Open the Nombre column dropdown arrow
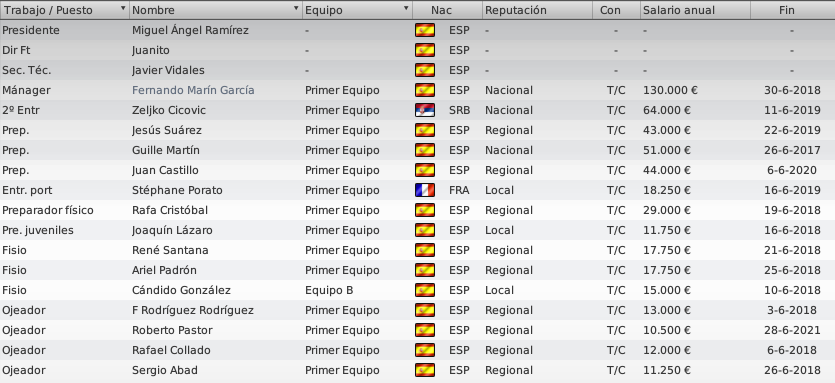The width and height of the screenshot is (835, 383). pyautogui.click(x=296, y=9)
